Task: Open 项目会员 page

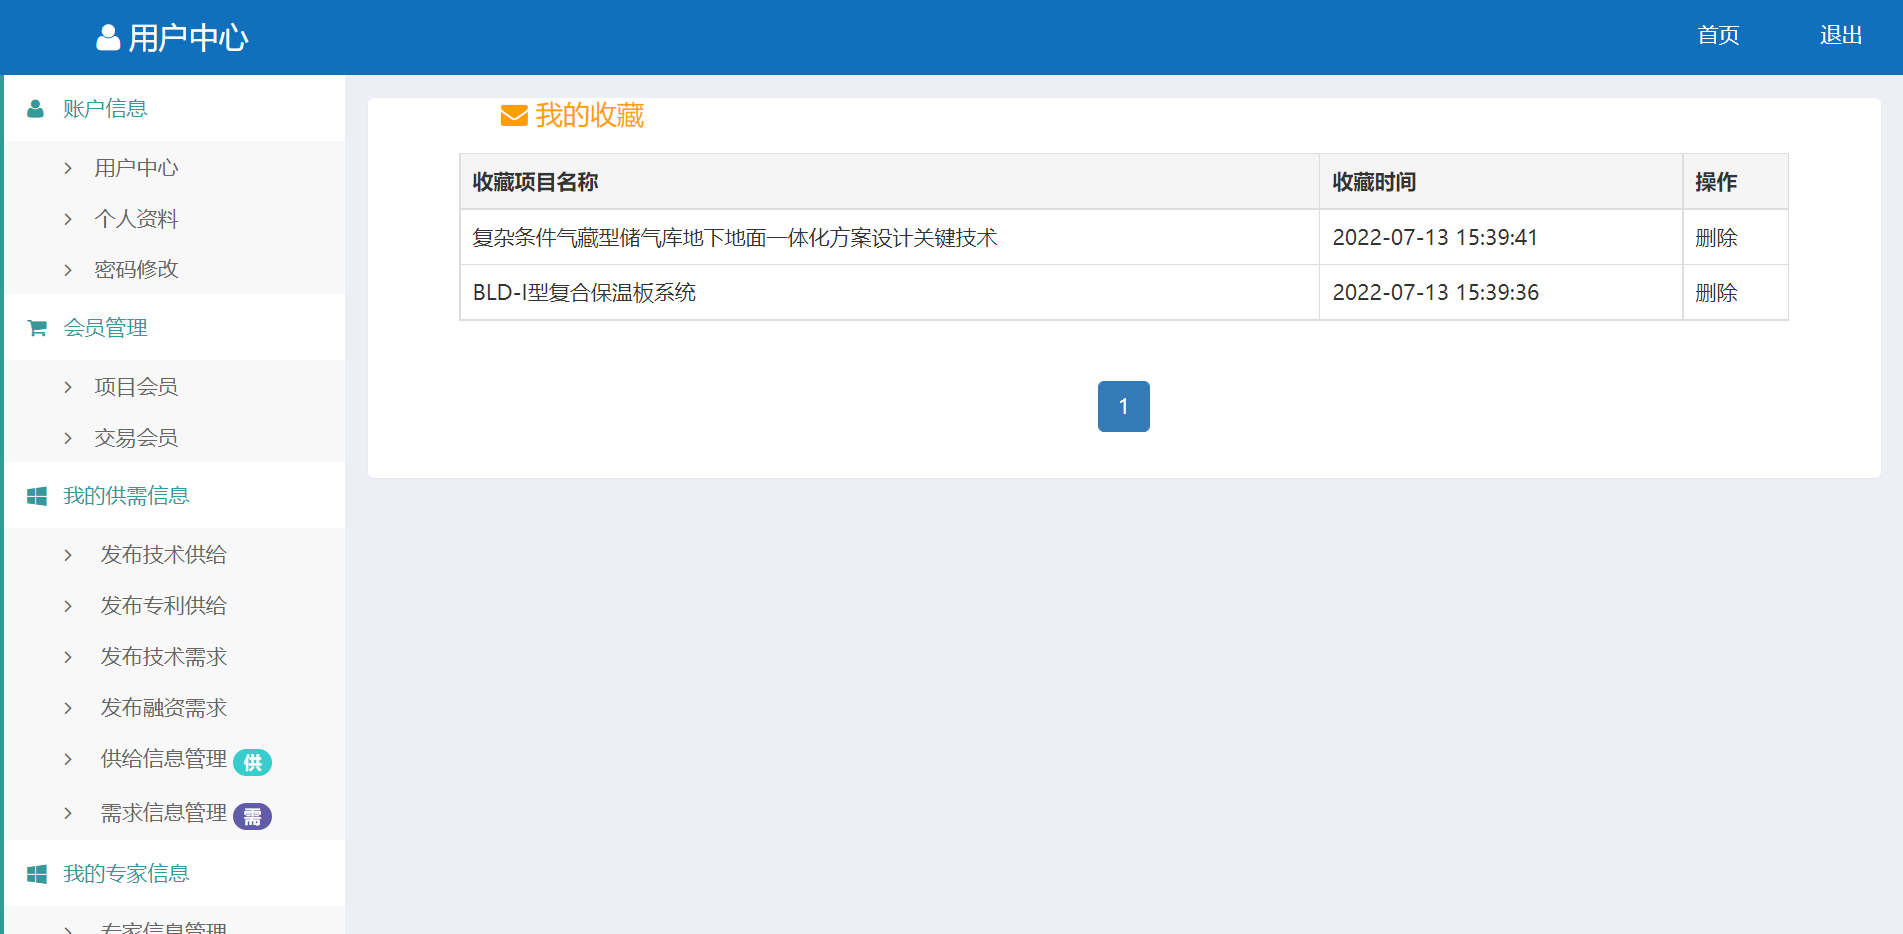Action: (136, 387)
